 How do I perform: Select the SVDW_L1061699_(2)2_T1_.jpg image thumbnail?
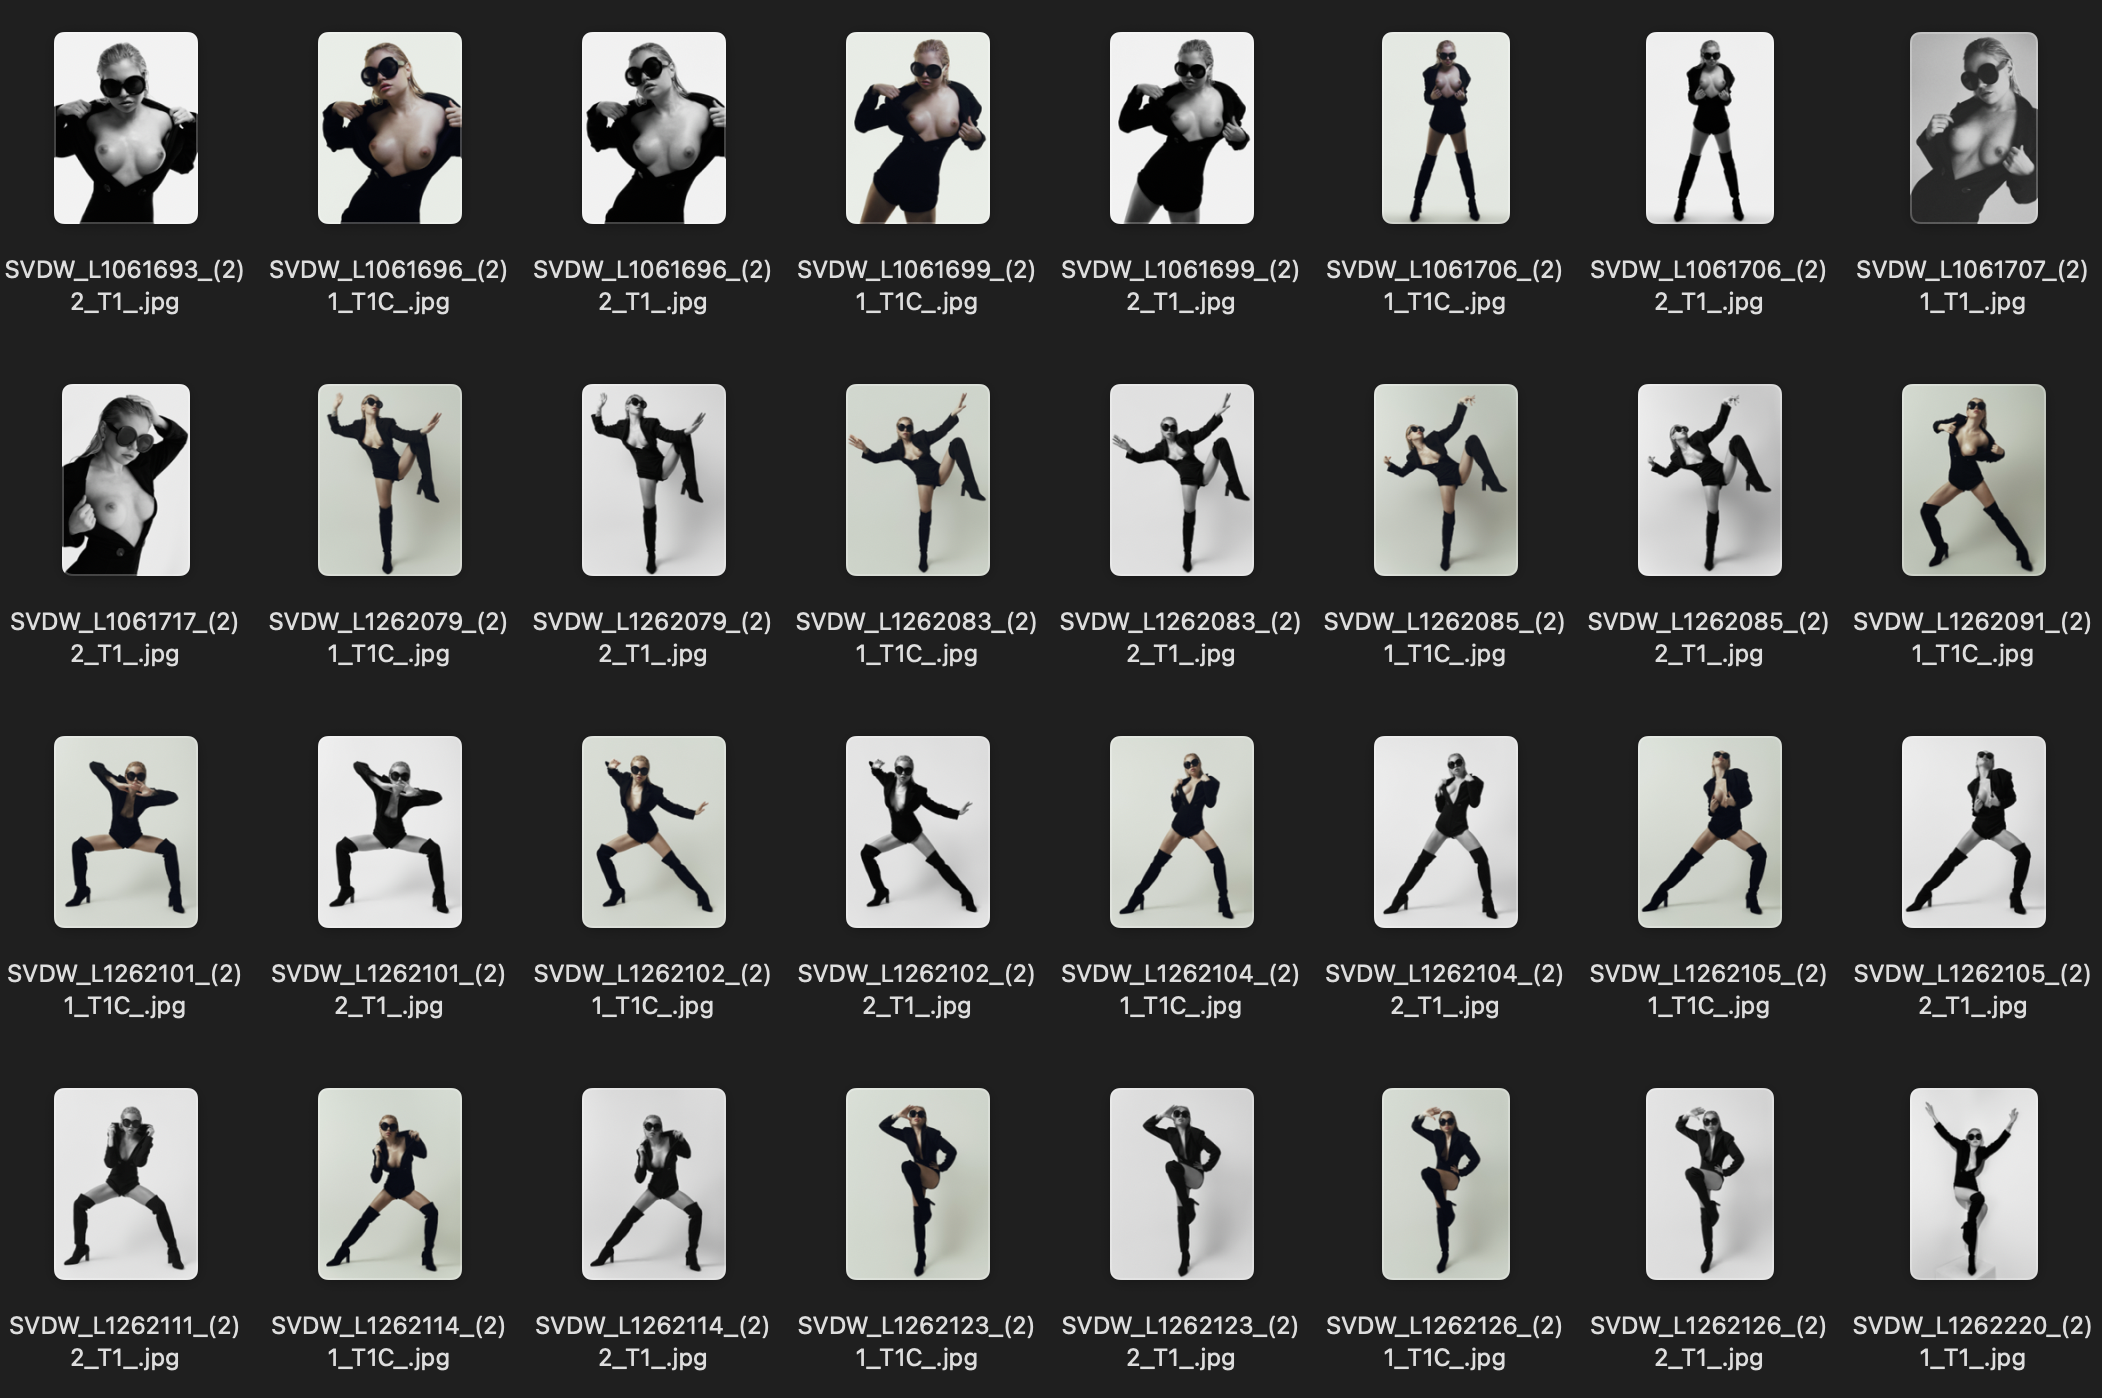click(1181, 128)
